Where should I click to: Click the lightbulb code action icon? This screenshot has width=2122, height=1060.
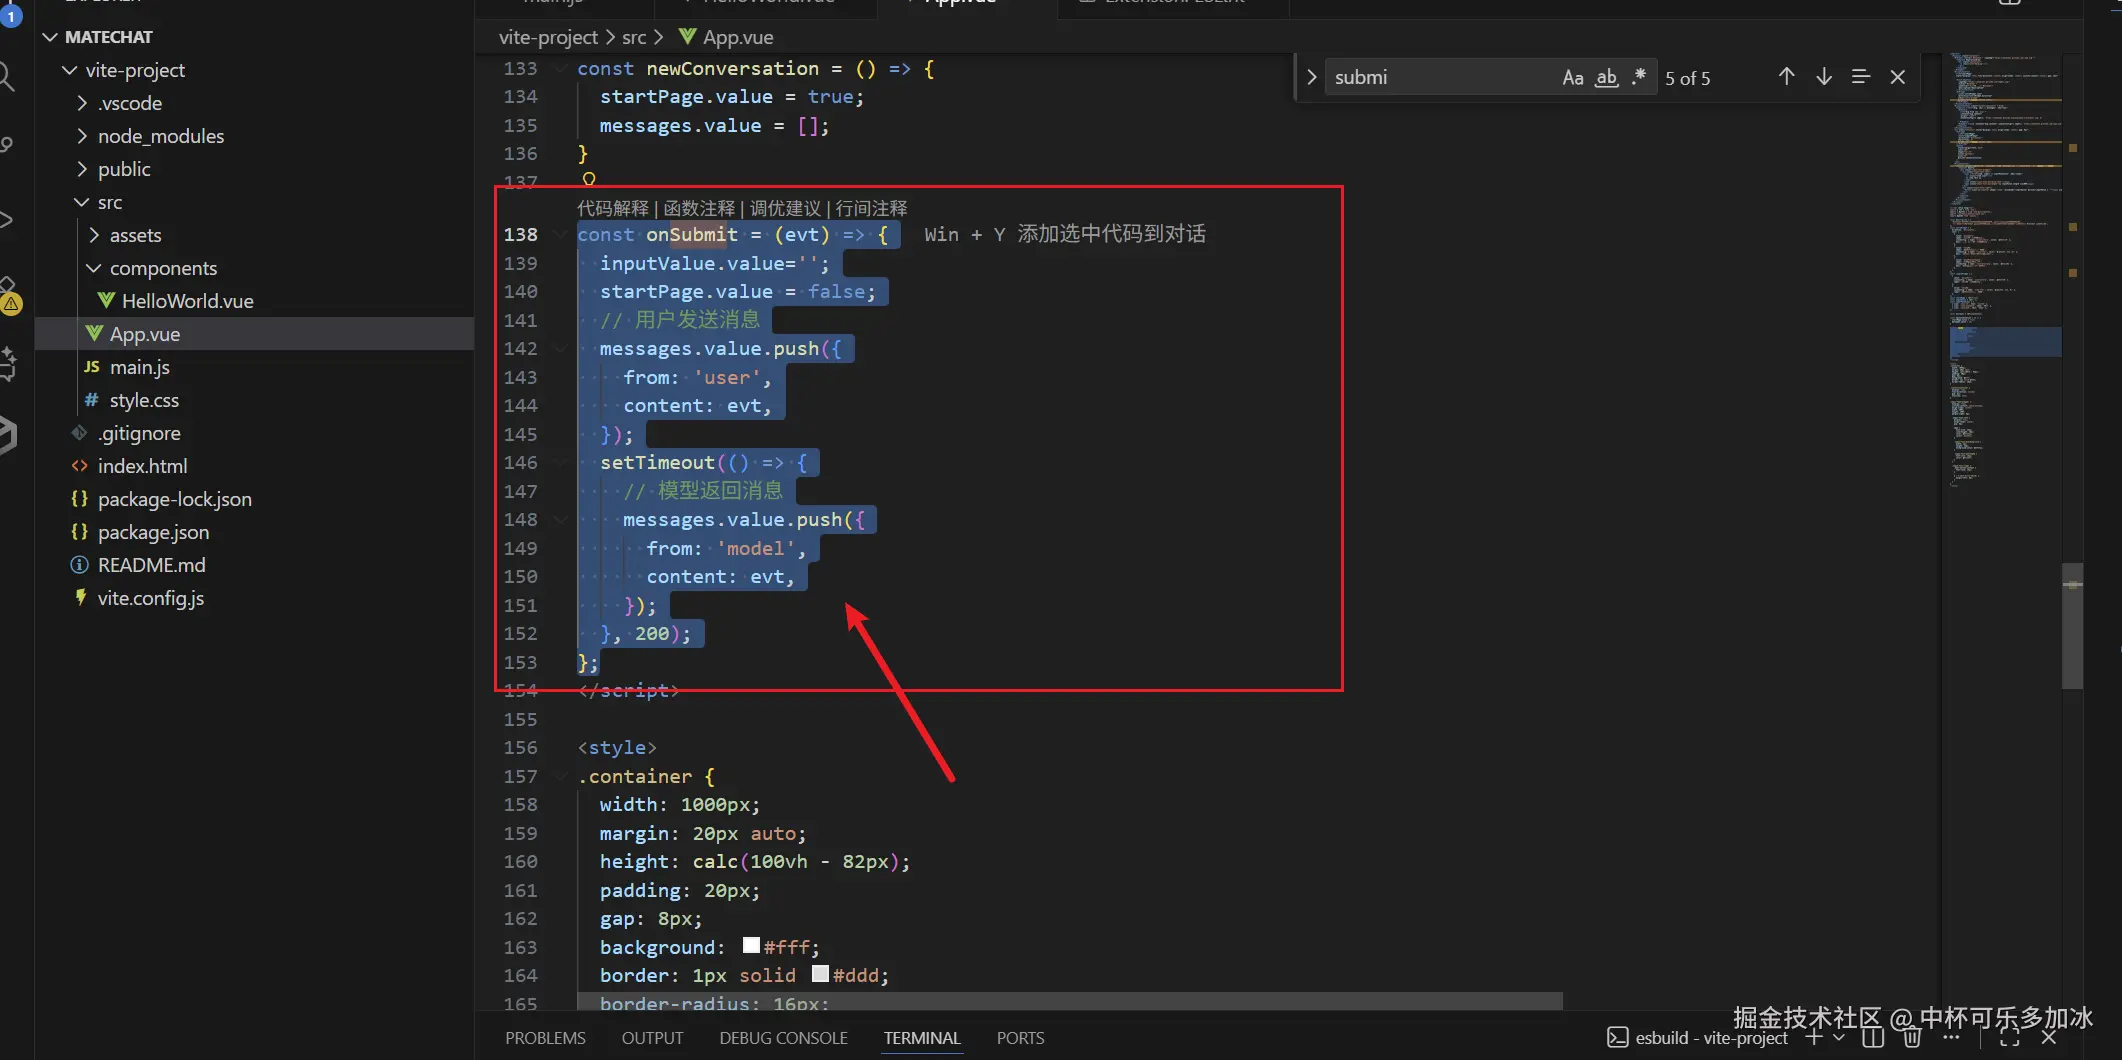pyautogui.click(x=589, y=179)
